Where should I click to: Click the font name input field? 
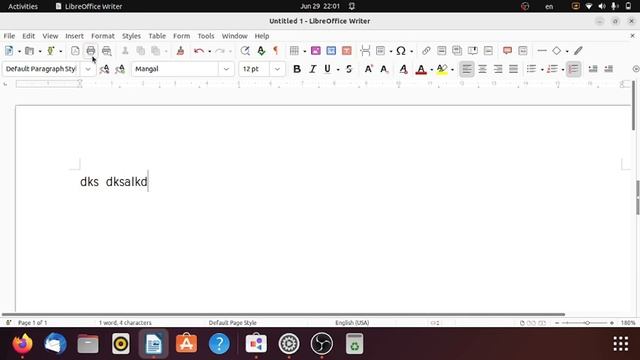pyautogui.click(x=176, y=69)
